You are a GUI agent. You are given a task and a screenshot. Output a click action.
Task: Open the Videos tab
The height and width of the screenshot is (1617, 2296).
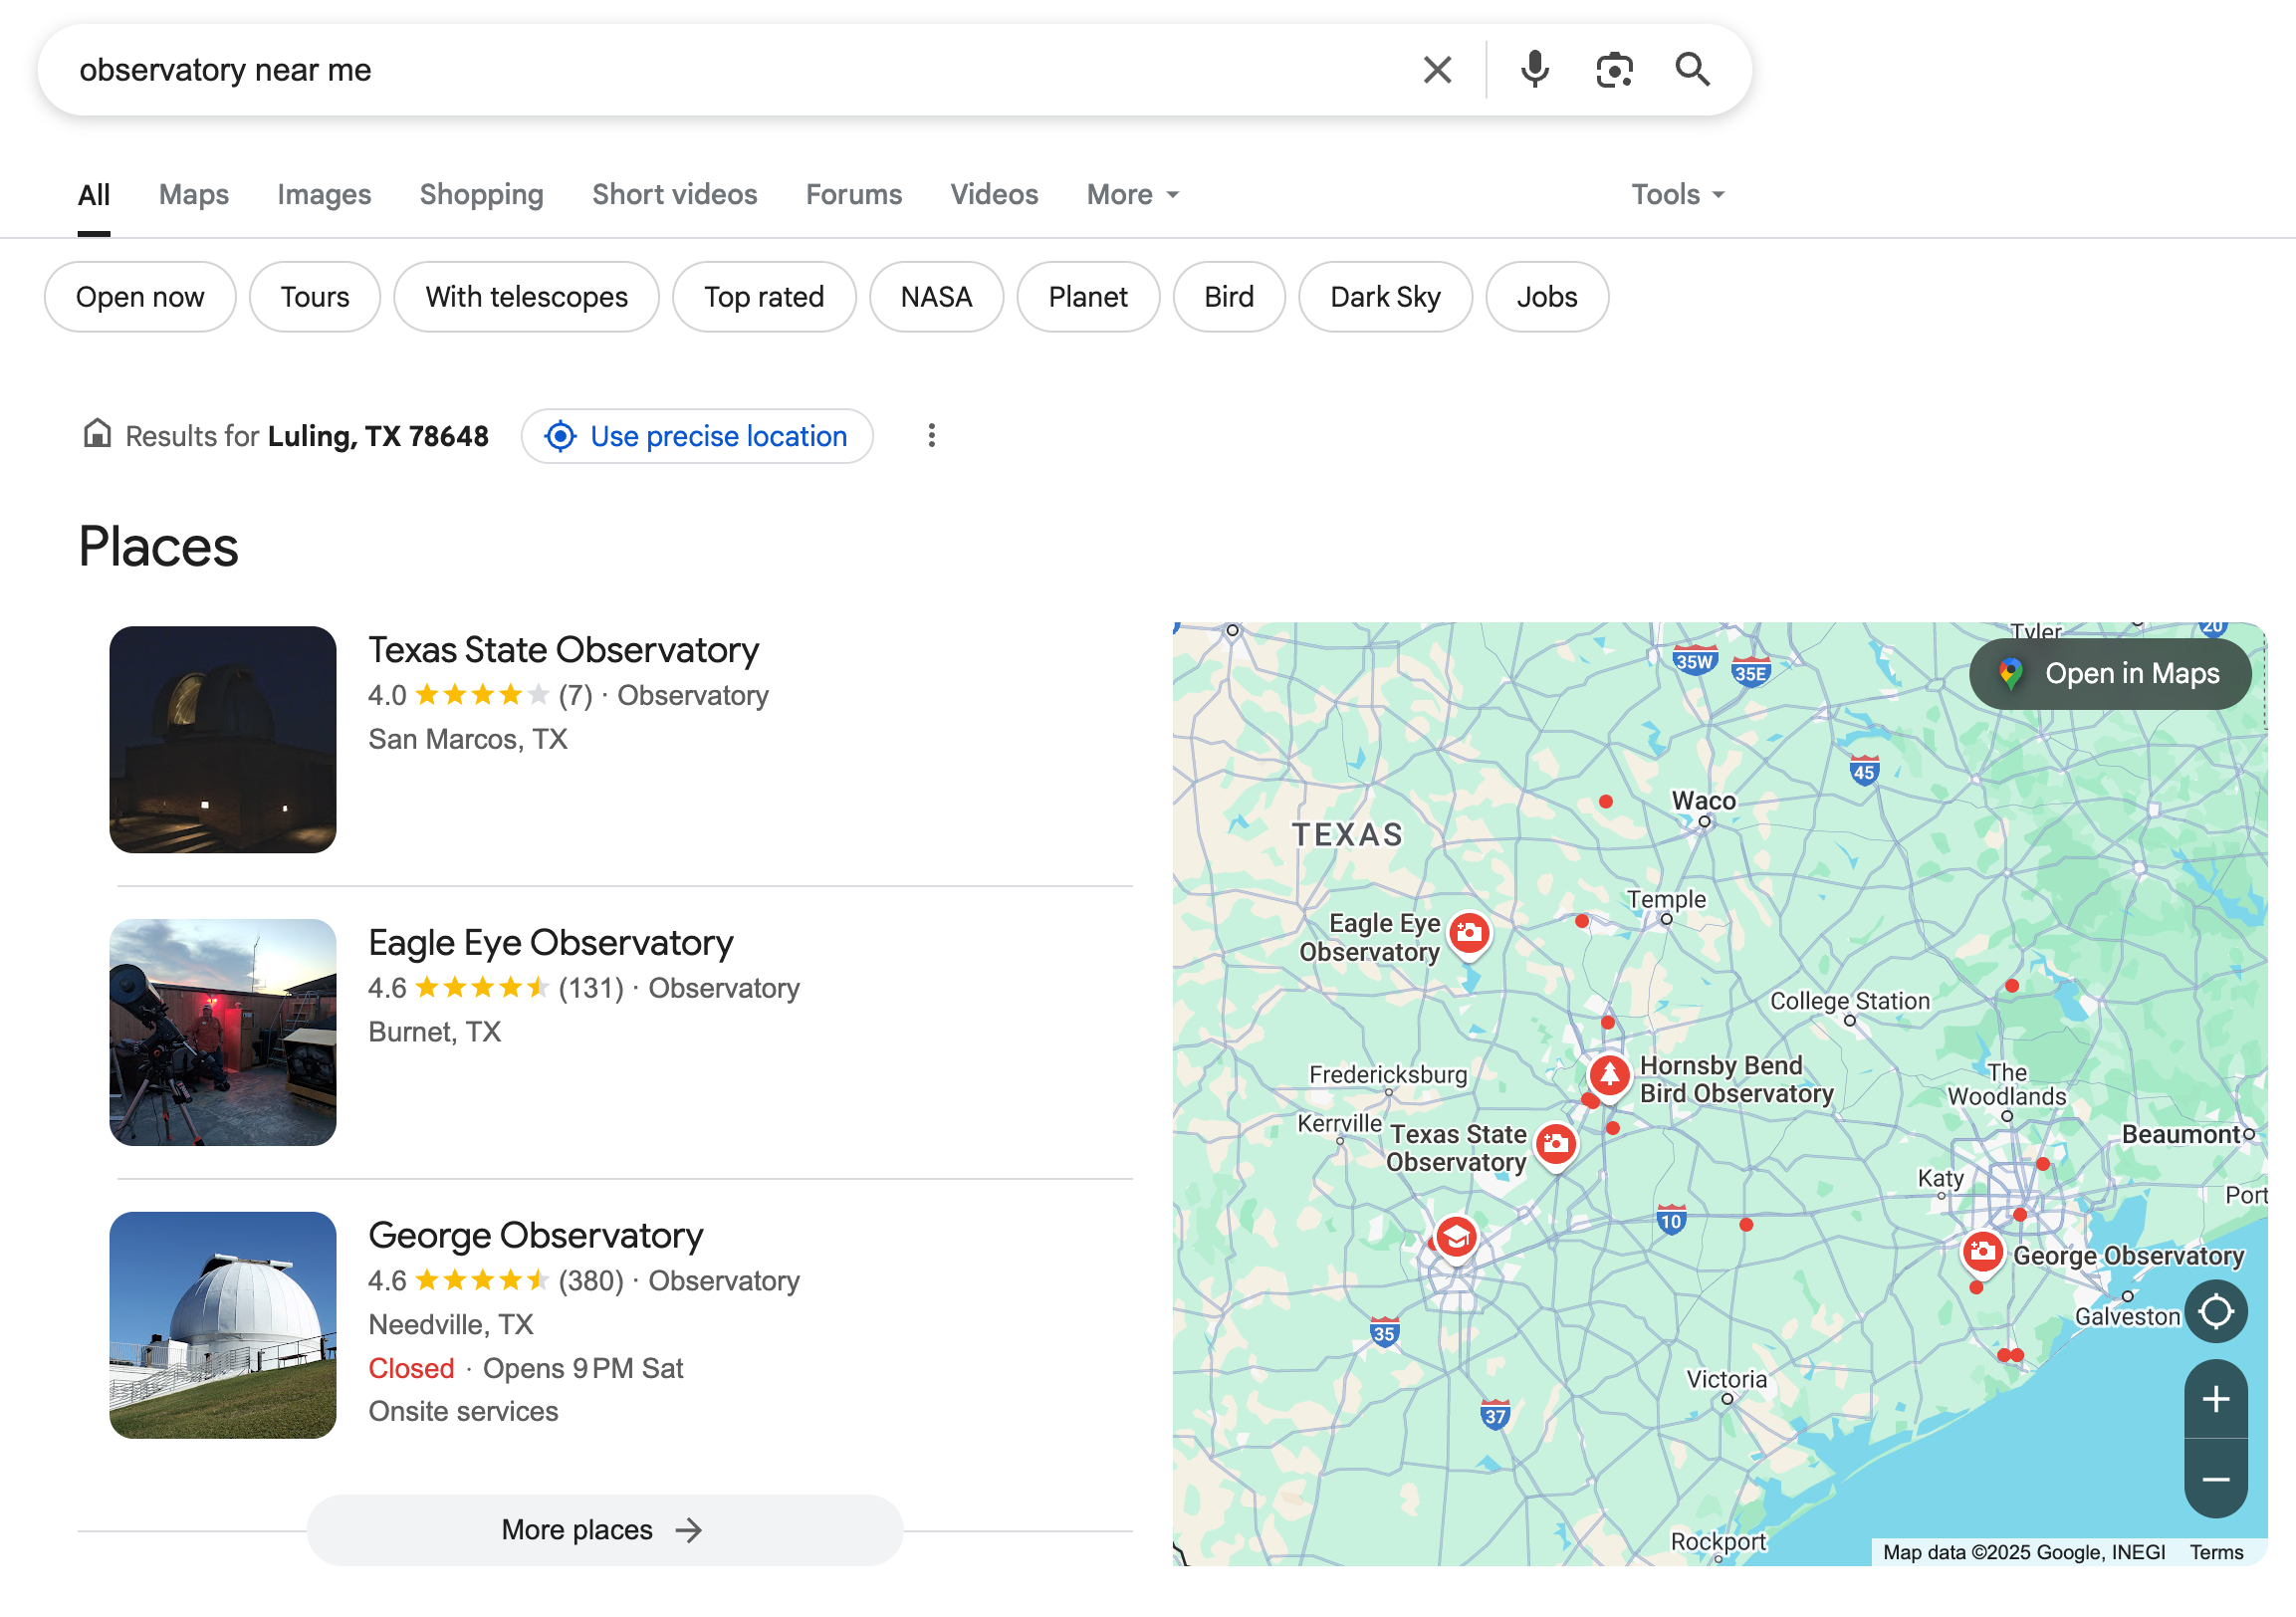click(x=994, y=194)
